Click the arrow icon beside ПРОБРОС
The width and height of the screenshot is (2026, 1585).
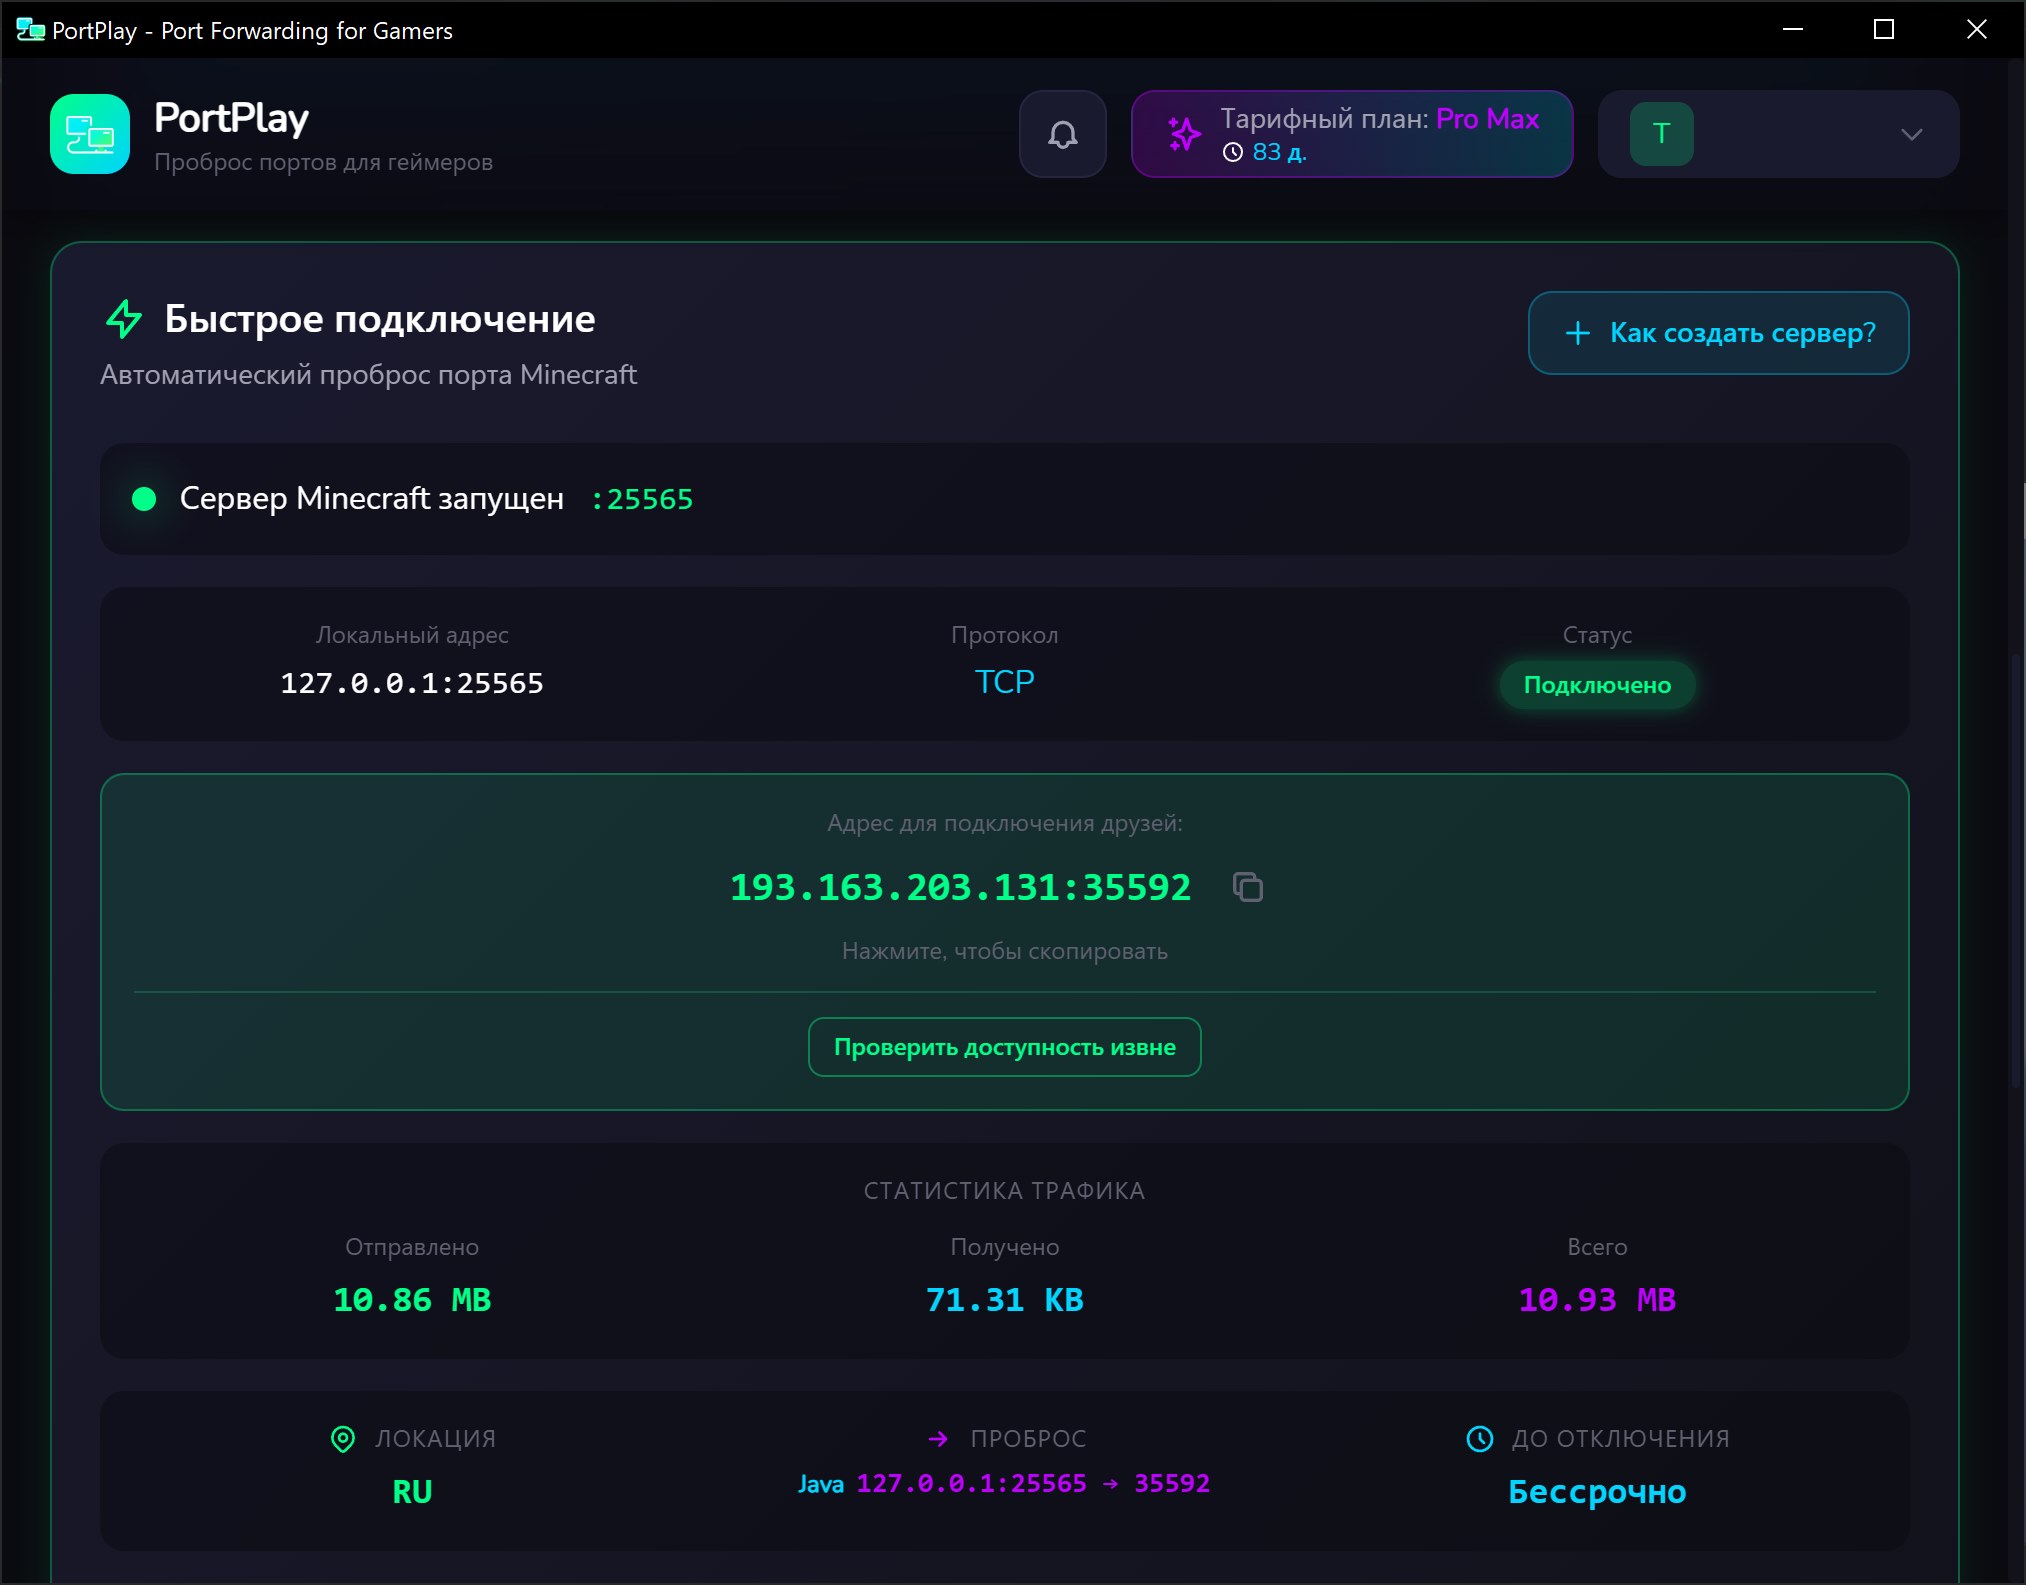[x=938, y=1439]
